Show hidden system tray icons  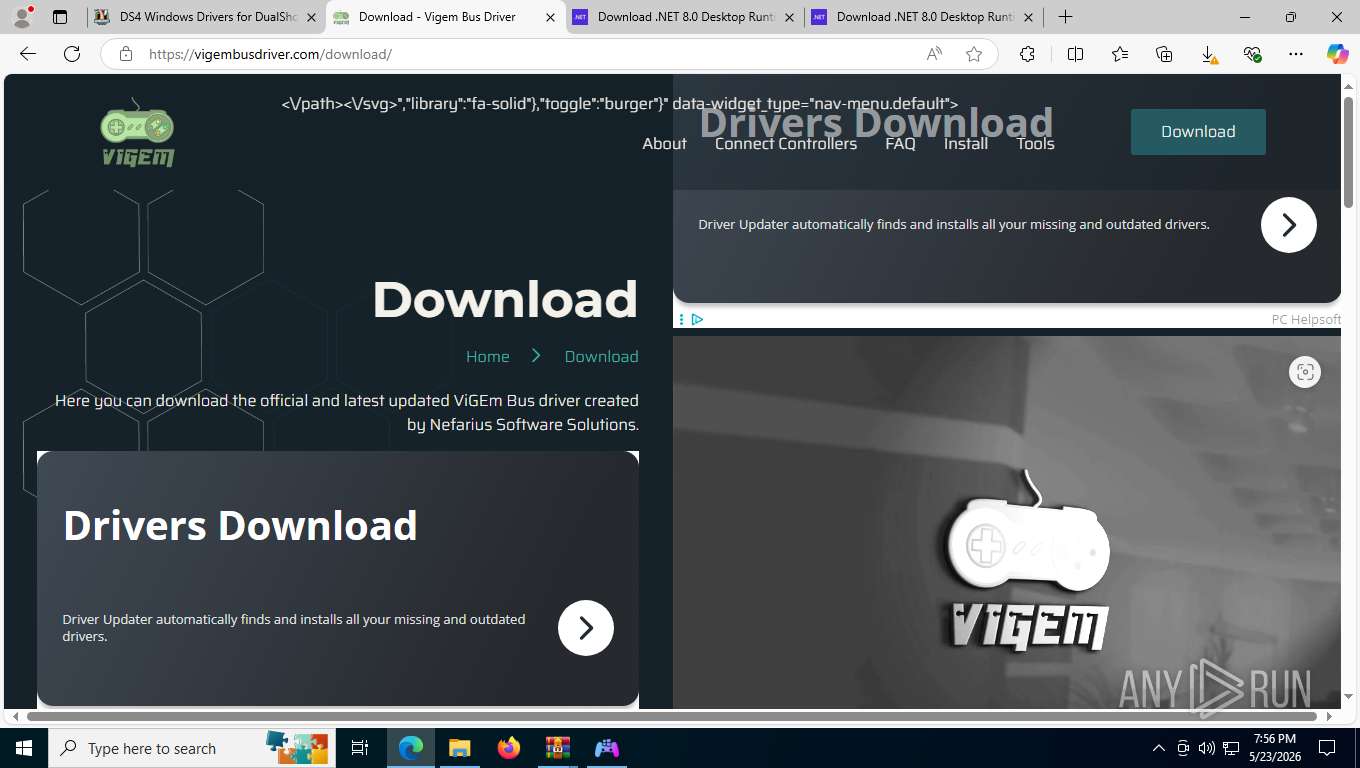pos(1159,748)
